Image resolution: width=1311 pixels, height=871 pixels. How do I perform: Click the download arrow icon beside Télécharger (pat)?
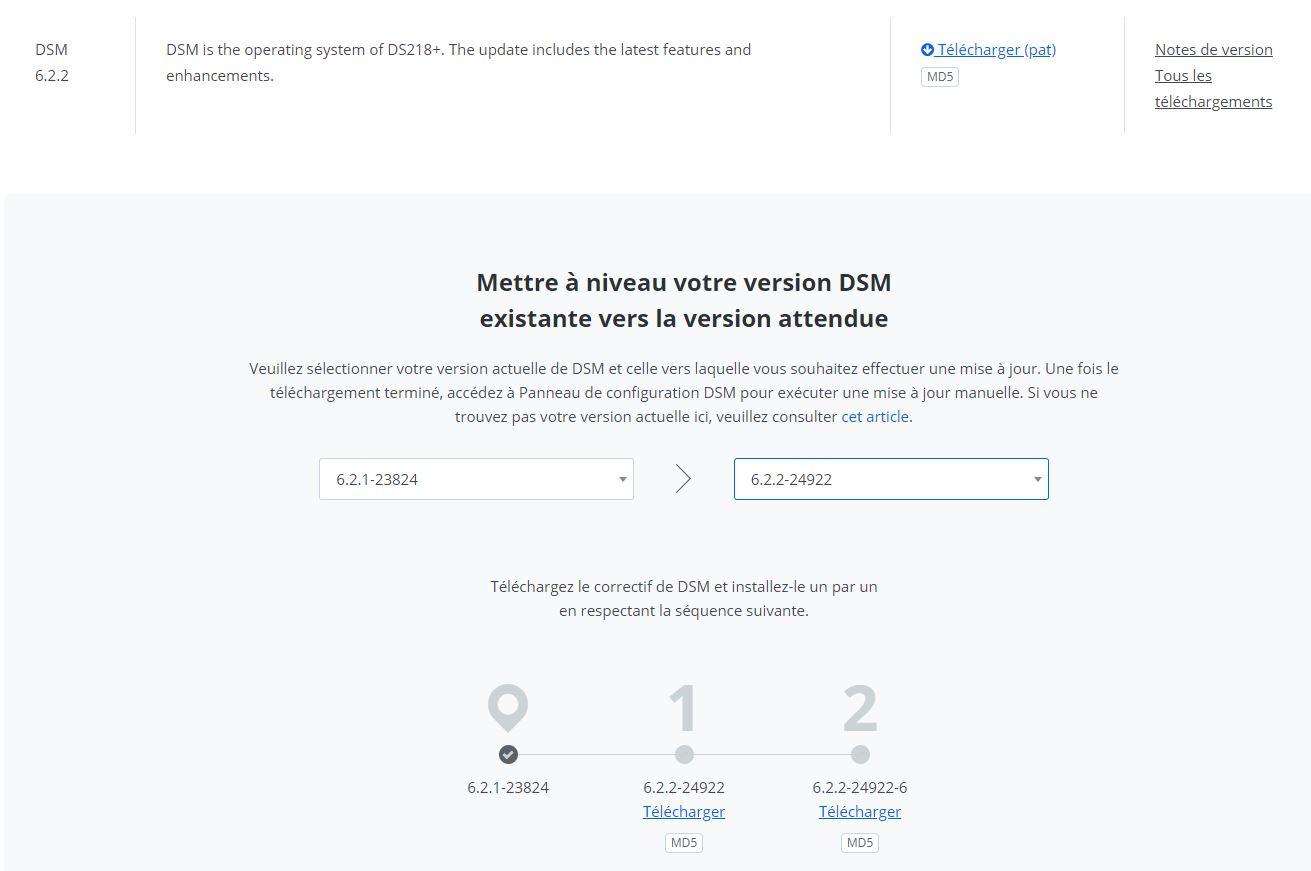pyautogui.click(x=927, y=50)
